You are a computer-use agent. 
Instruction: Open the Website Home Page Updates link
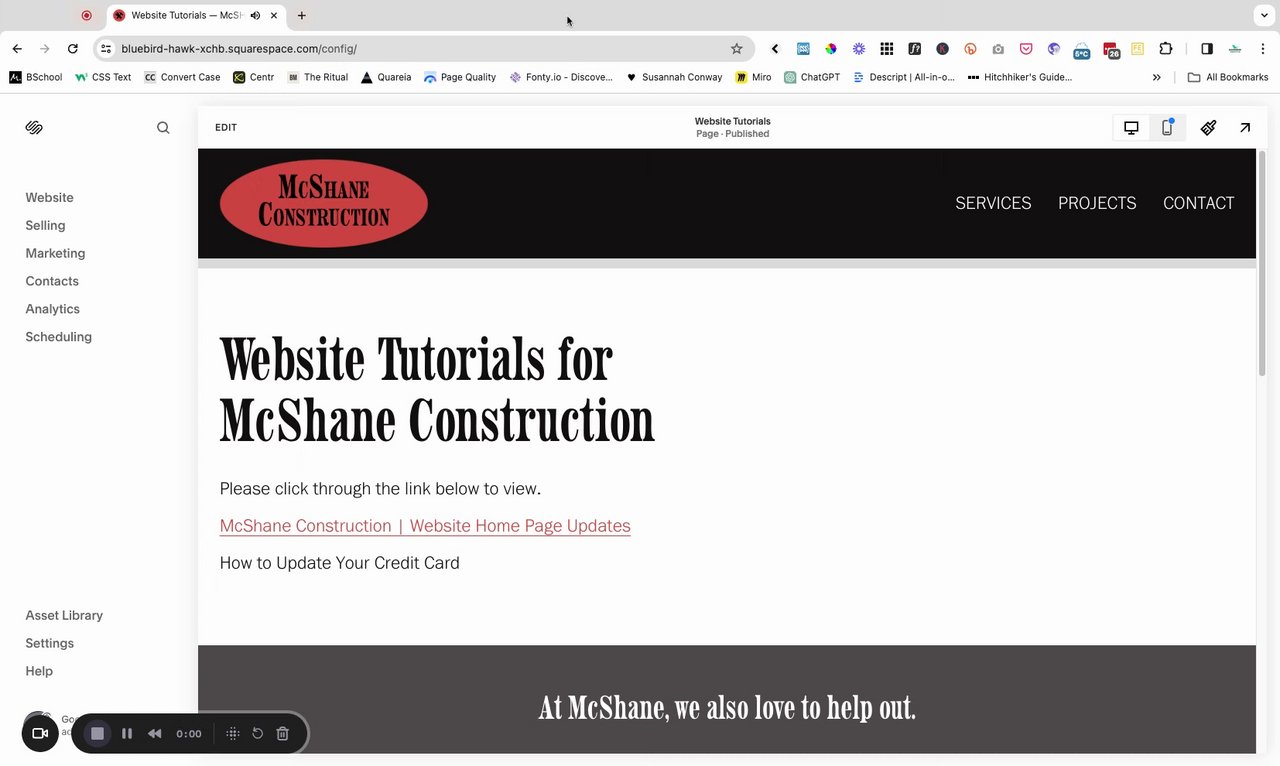point(425,526)
